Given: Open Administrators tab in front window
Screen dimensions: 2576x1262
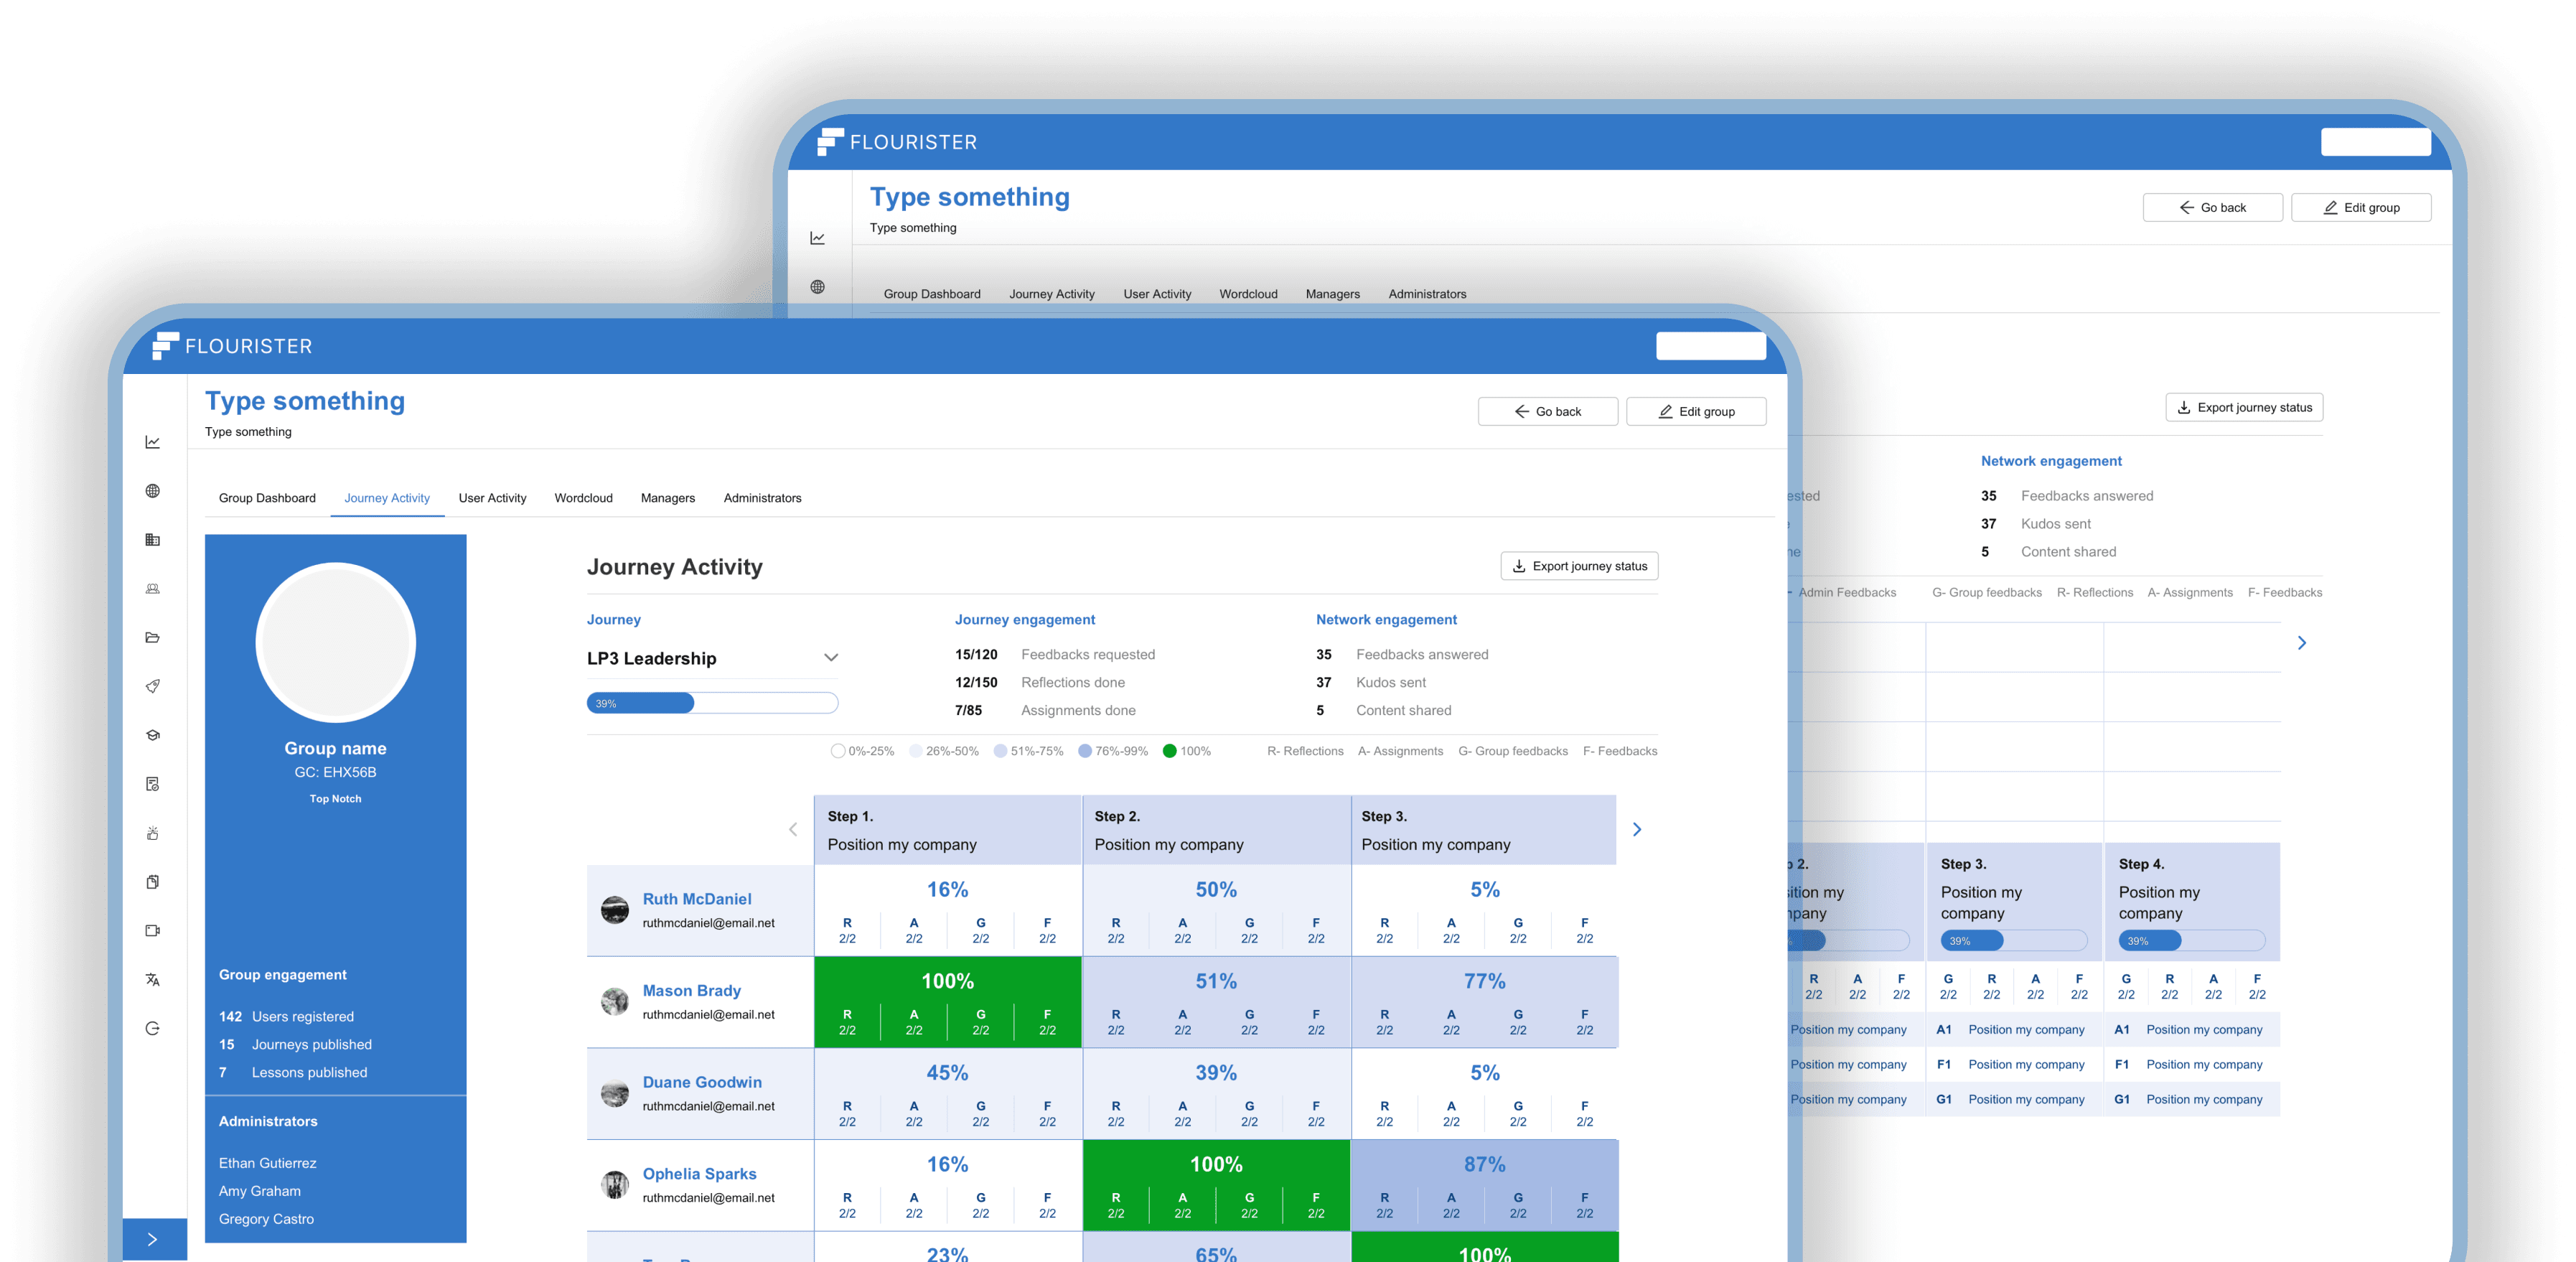Looking at the screenshot, I should click(763, 498).
